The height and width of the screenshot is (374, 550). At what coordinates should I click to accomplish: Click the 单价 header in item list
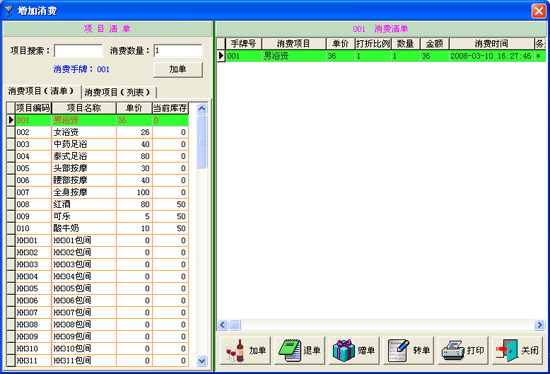tap(134, 108)
